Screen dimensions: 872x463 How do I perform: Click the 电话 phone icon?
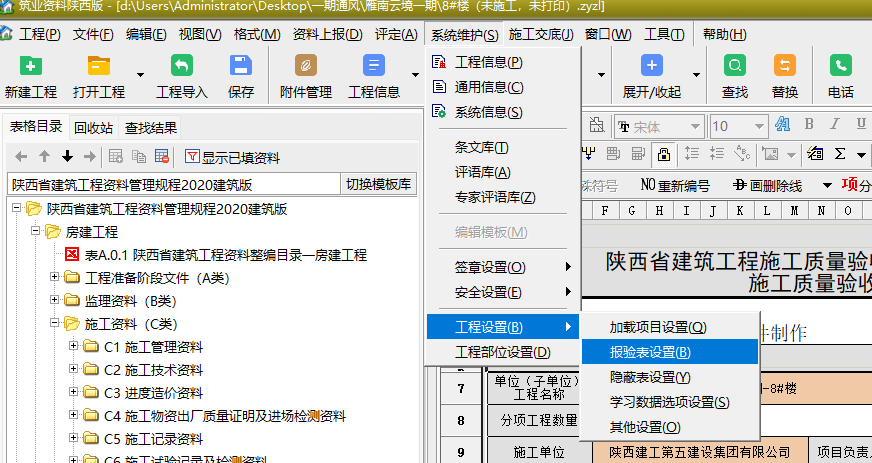(x=840, y=67)
